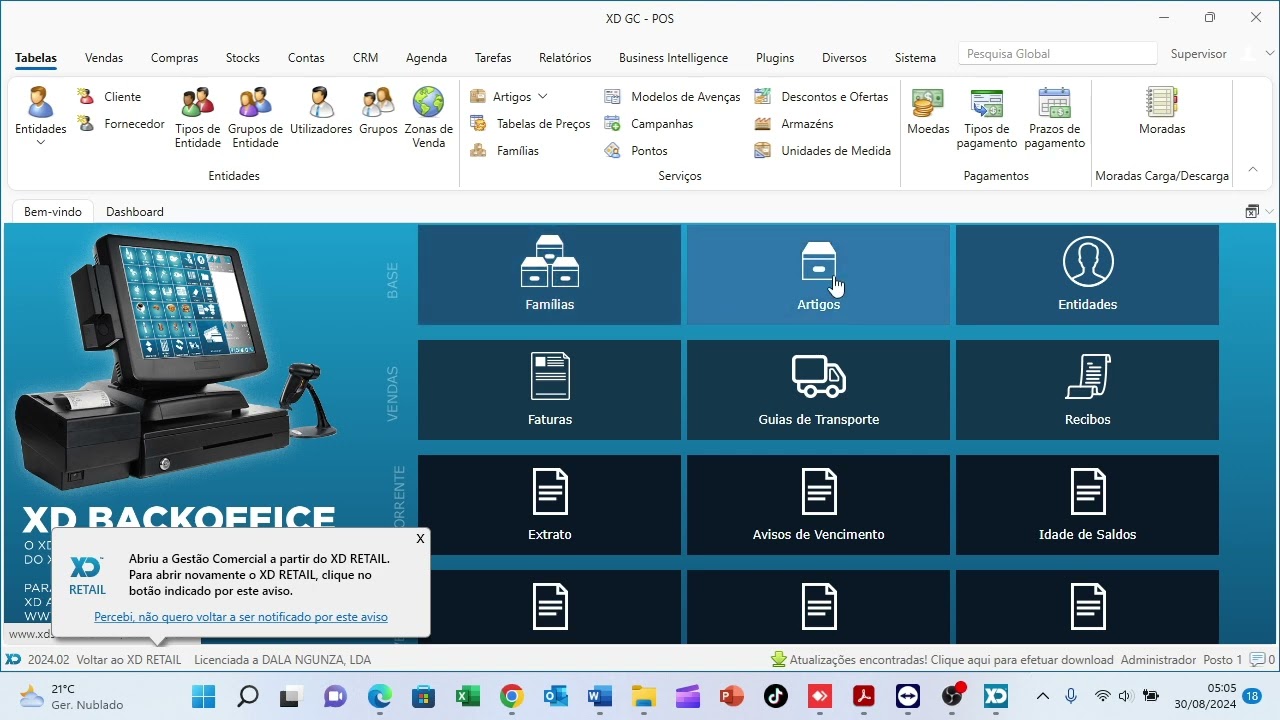Open messages counter in status bar
Screen dimensions: 1280x720
1262,660
